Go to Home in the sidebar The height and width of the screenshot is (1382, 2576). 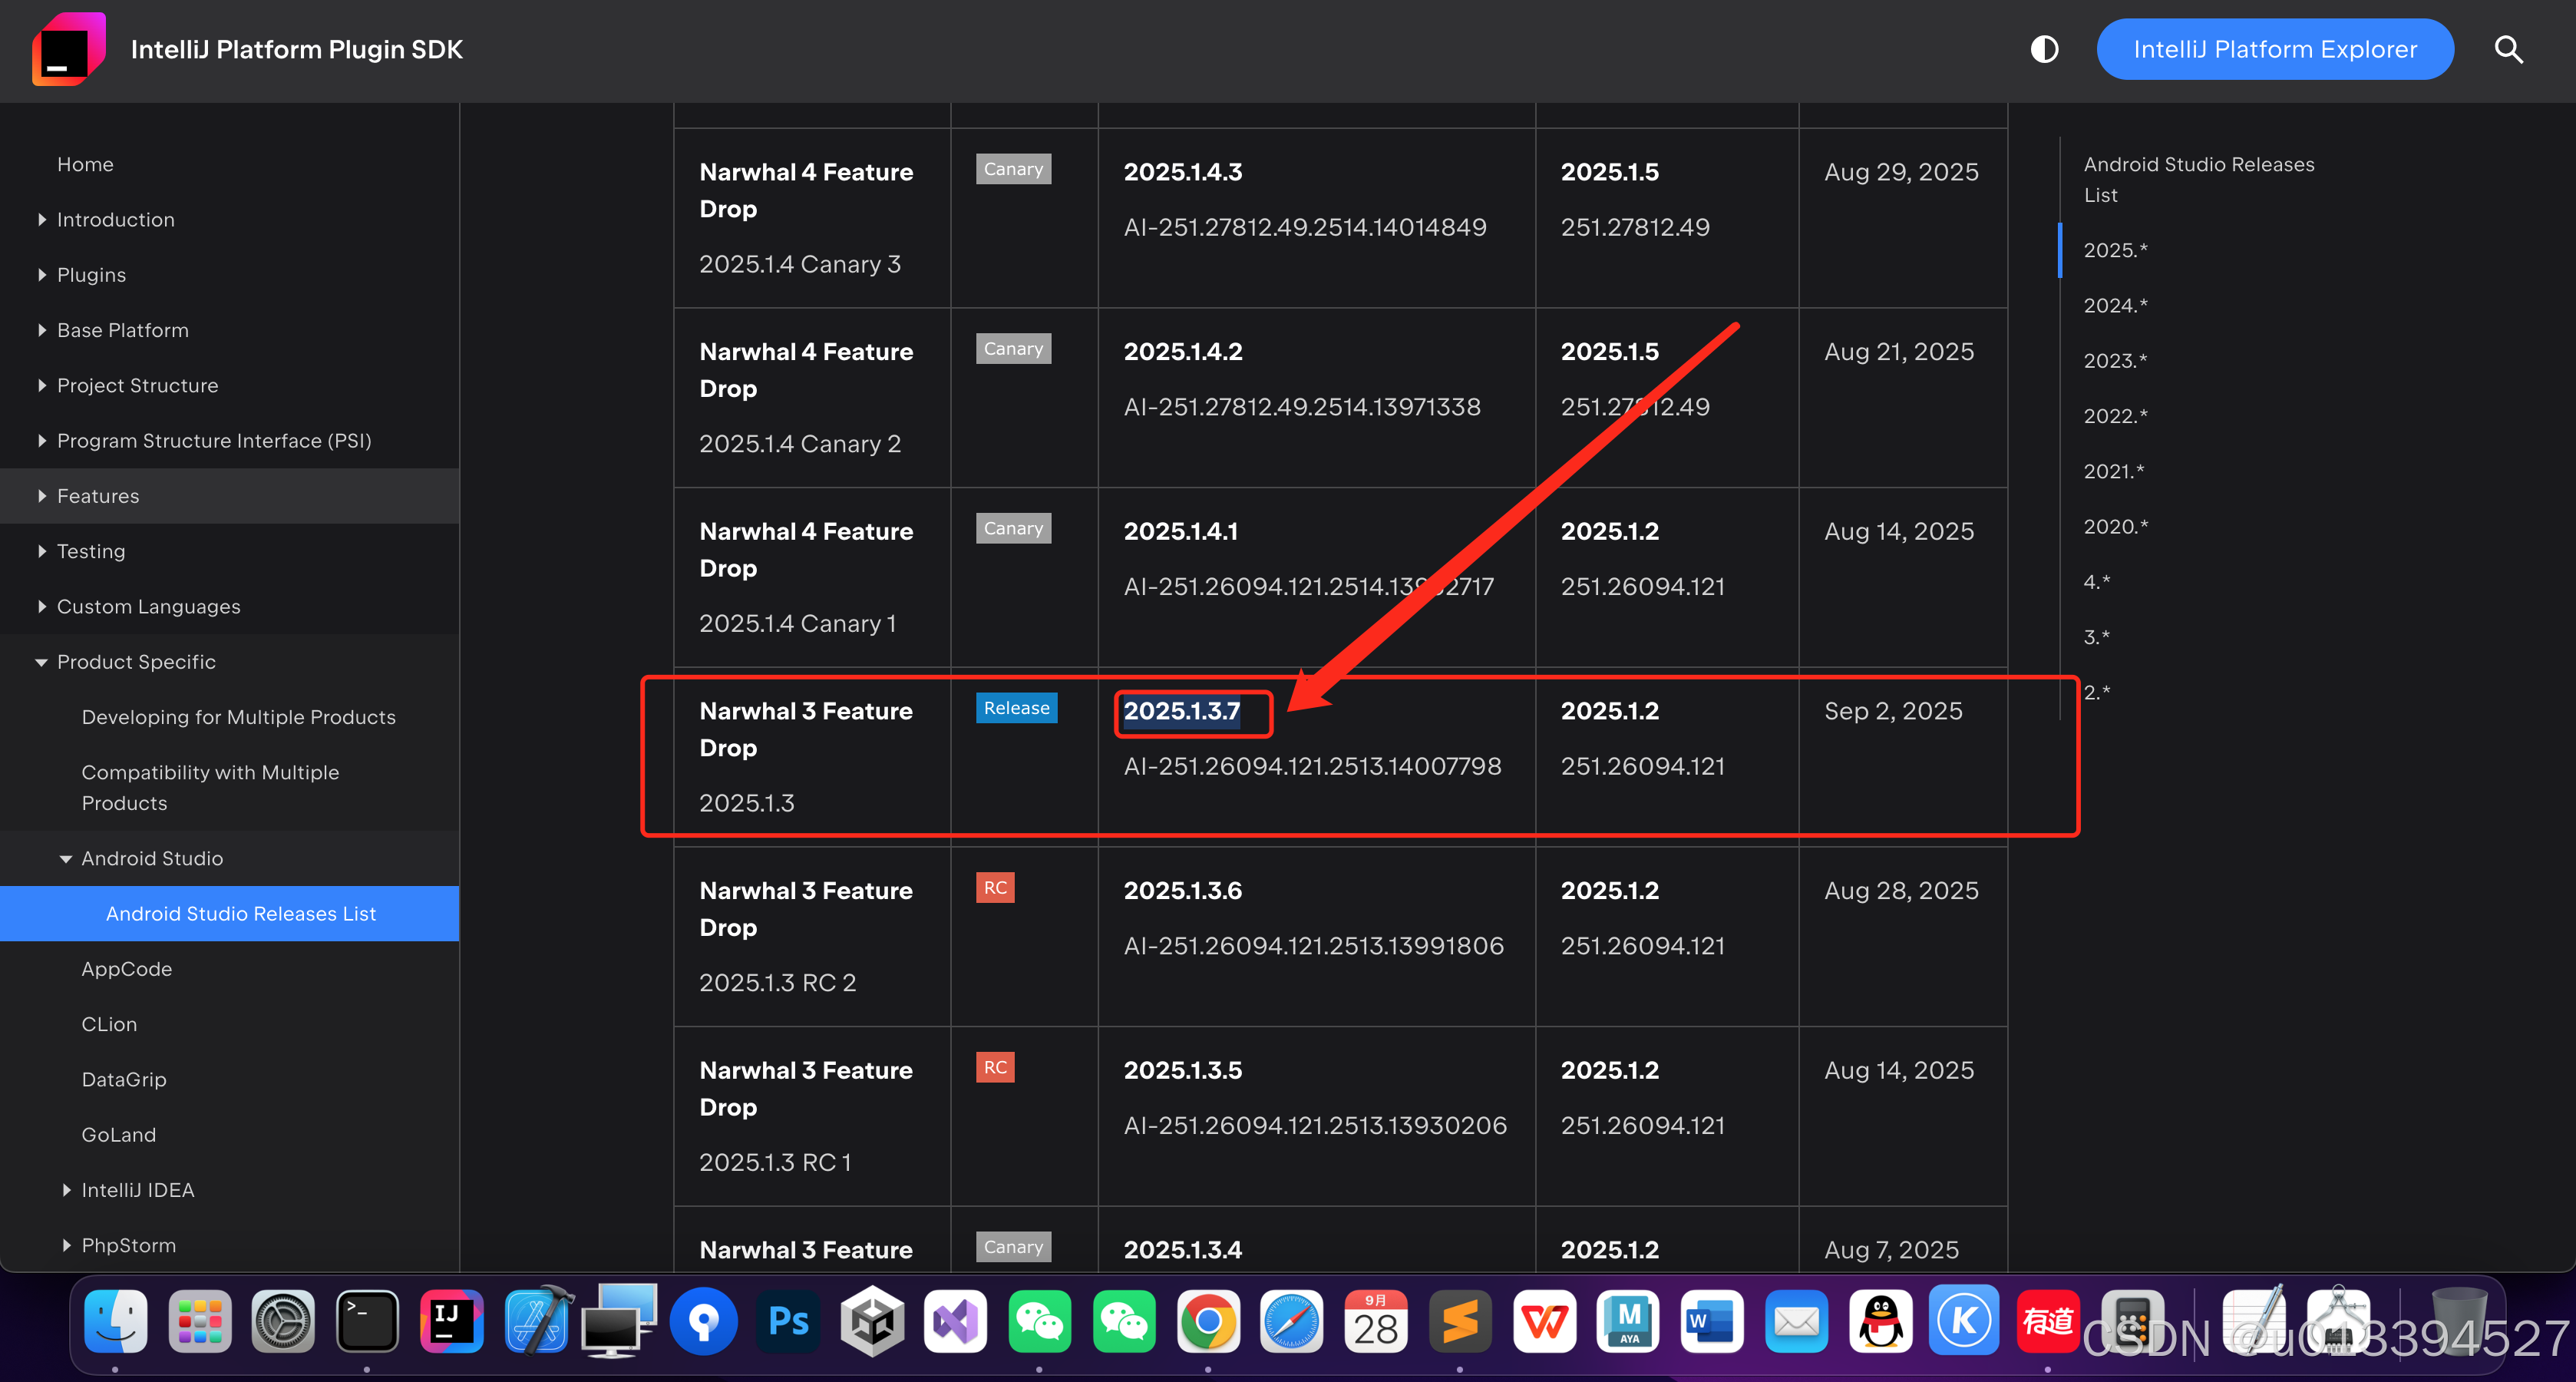[85, 164]
